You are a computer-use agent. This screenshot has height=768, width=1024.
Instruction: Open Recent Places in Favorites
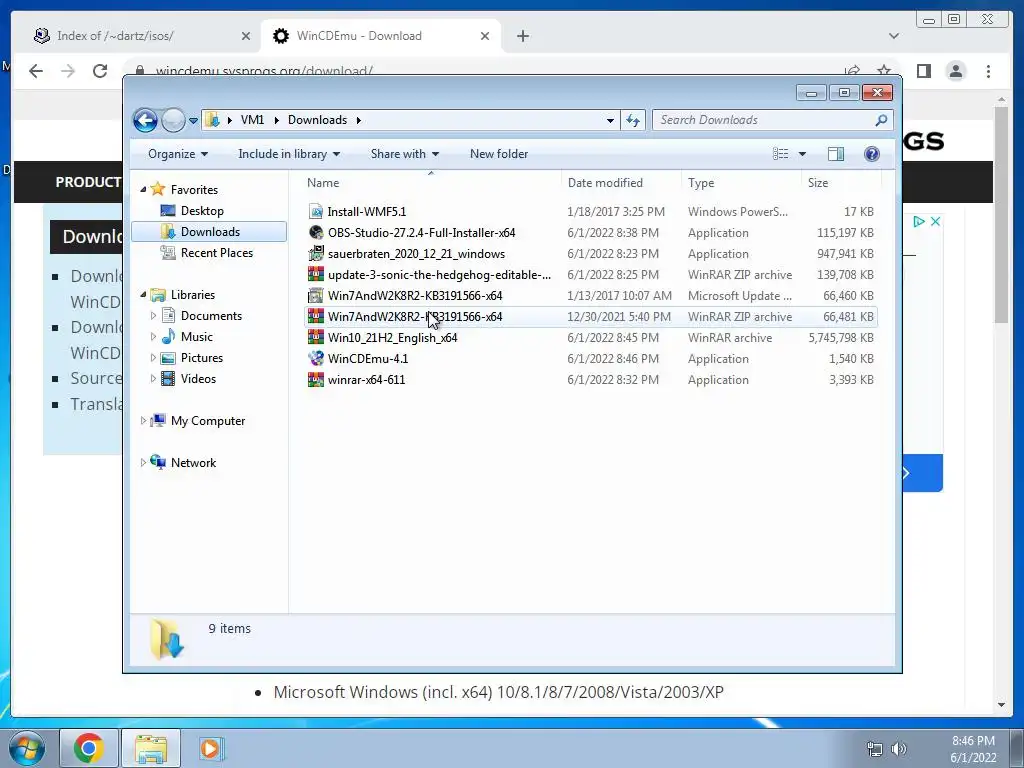[216, 253]
